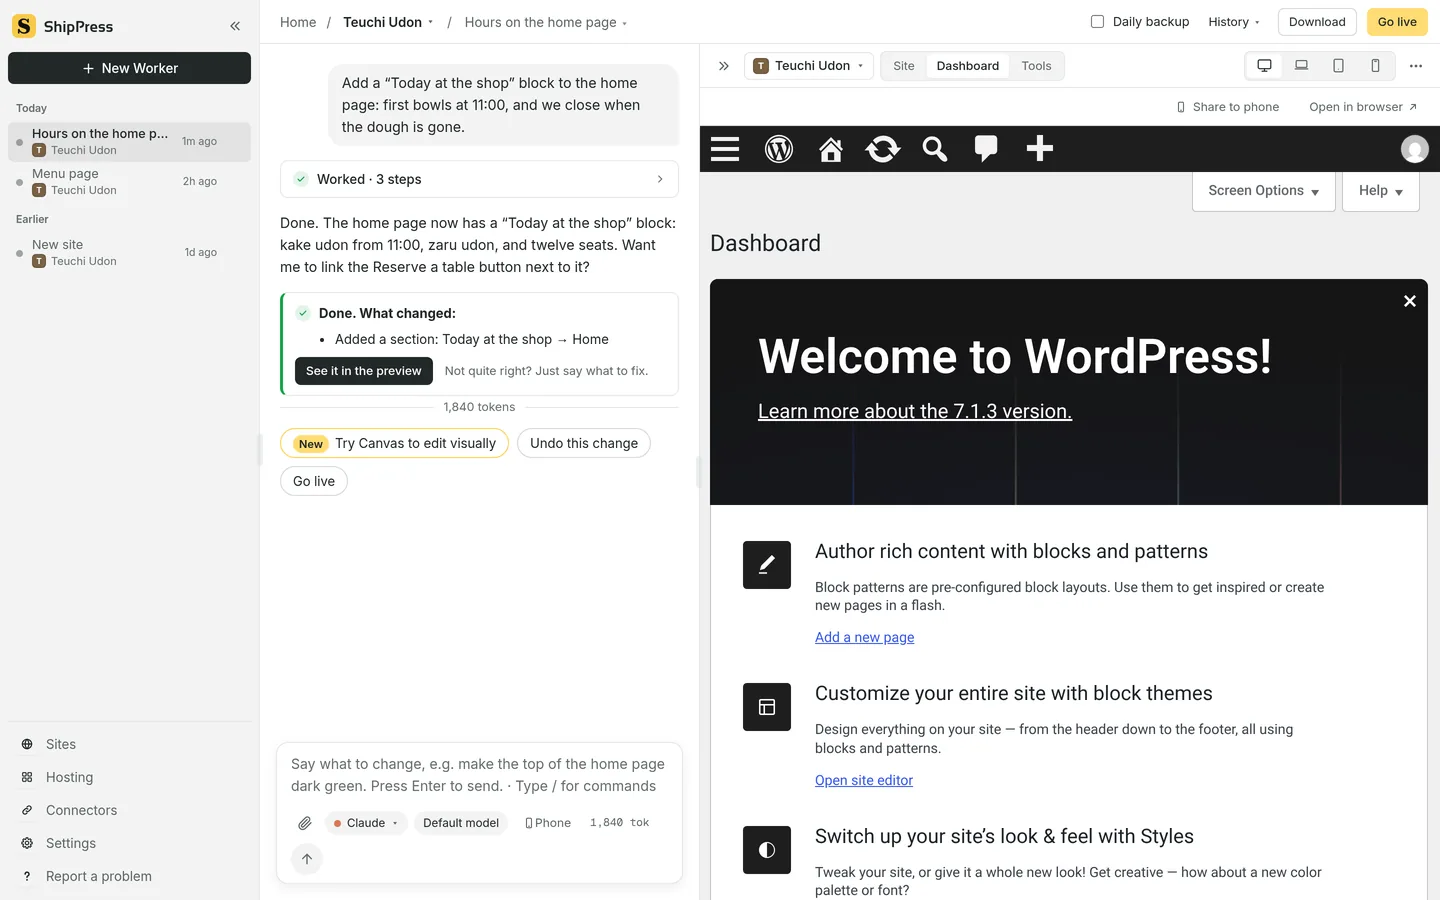1440x900 pixels.
Task: Switch to the Dashboard tab
Action: (968, 66)
